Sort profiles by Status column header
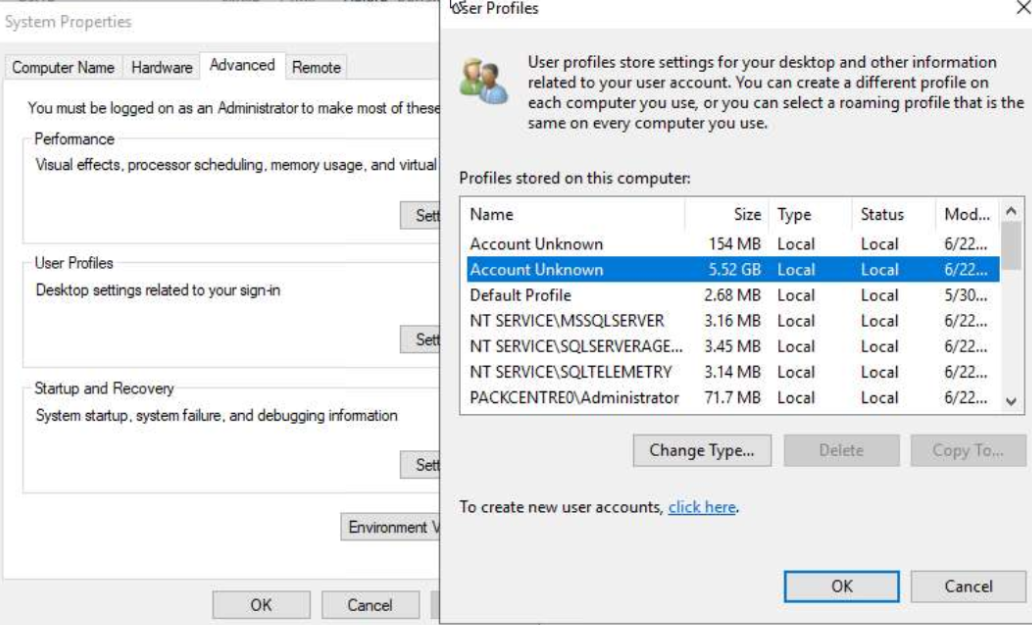Viewport: 1032px width, 625px height. tap(894, 214)
